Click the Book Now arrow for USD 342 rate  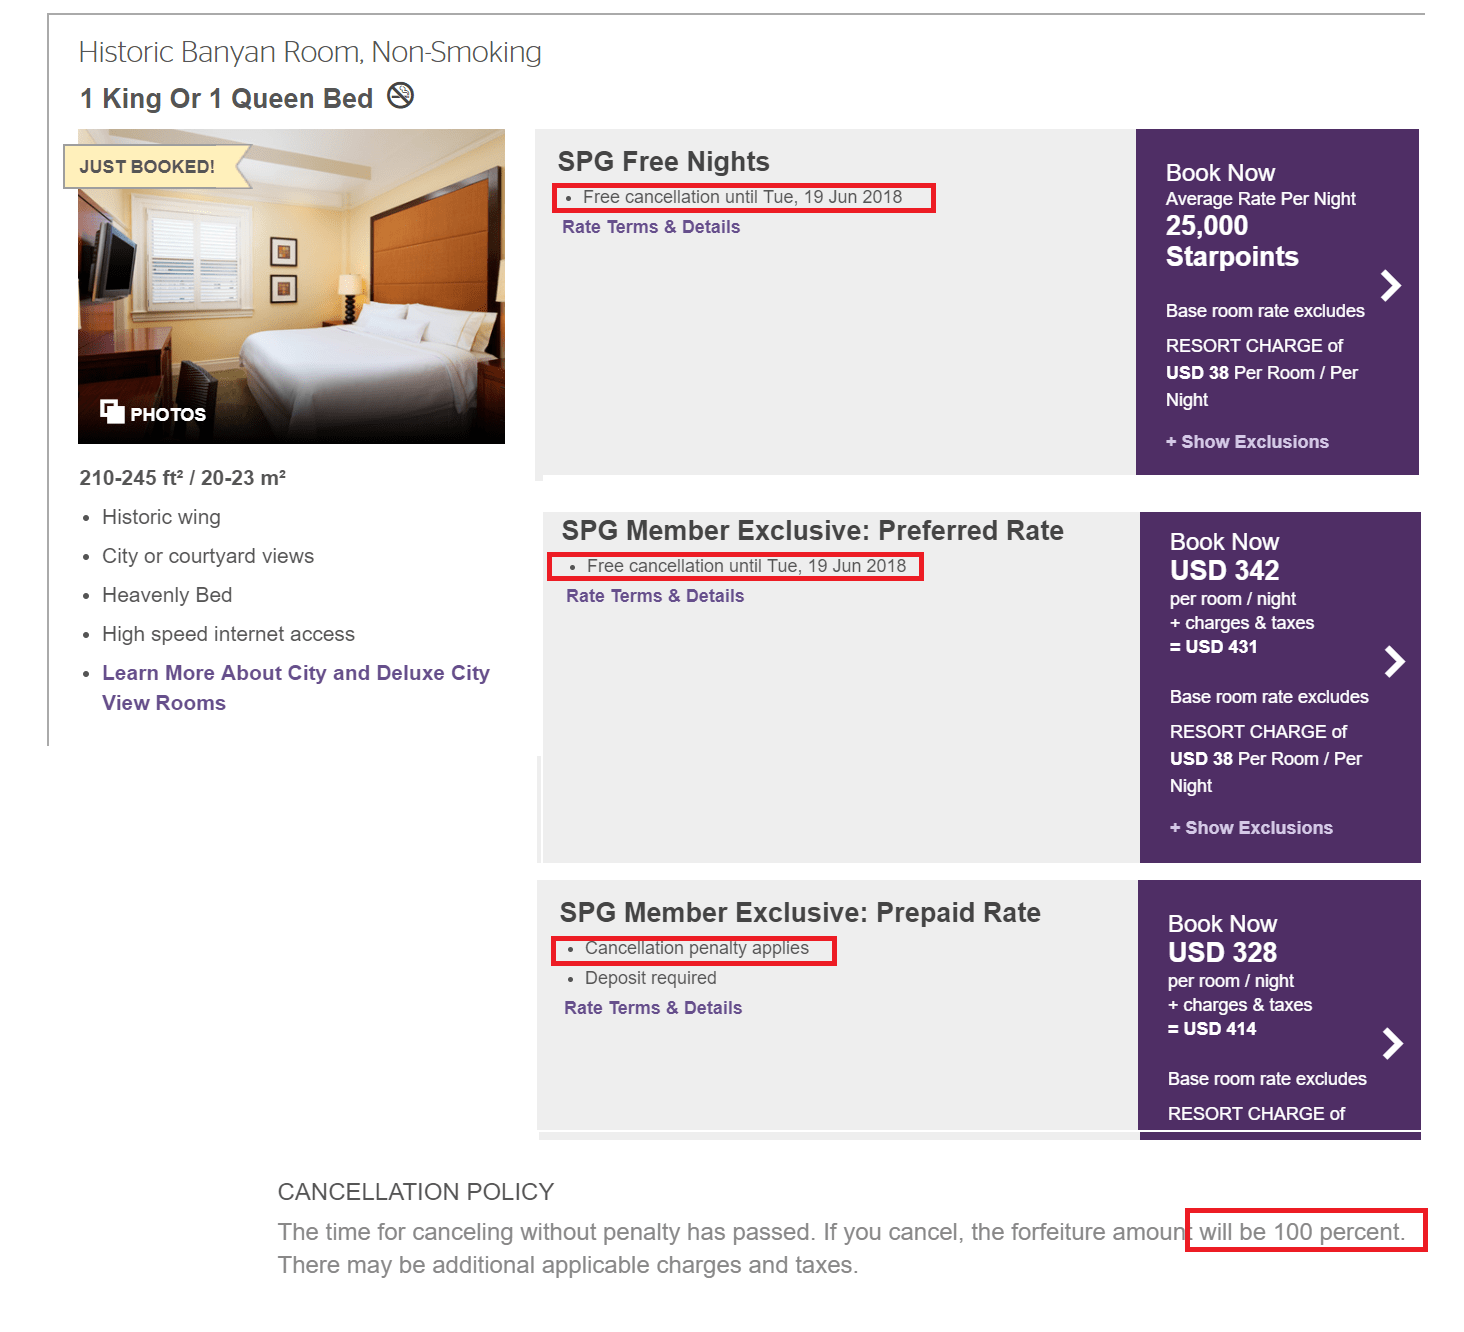(1394, 661)
